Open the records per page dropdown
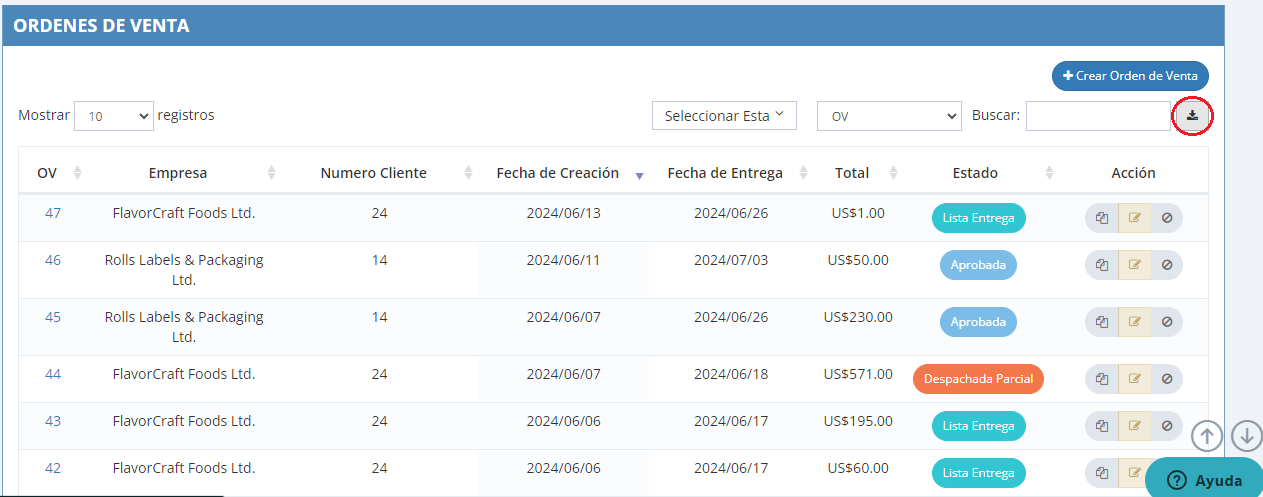 (x=114, y=116)
